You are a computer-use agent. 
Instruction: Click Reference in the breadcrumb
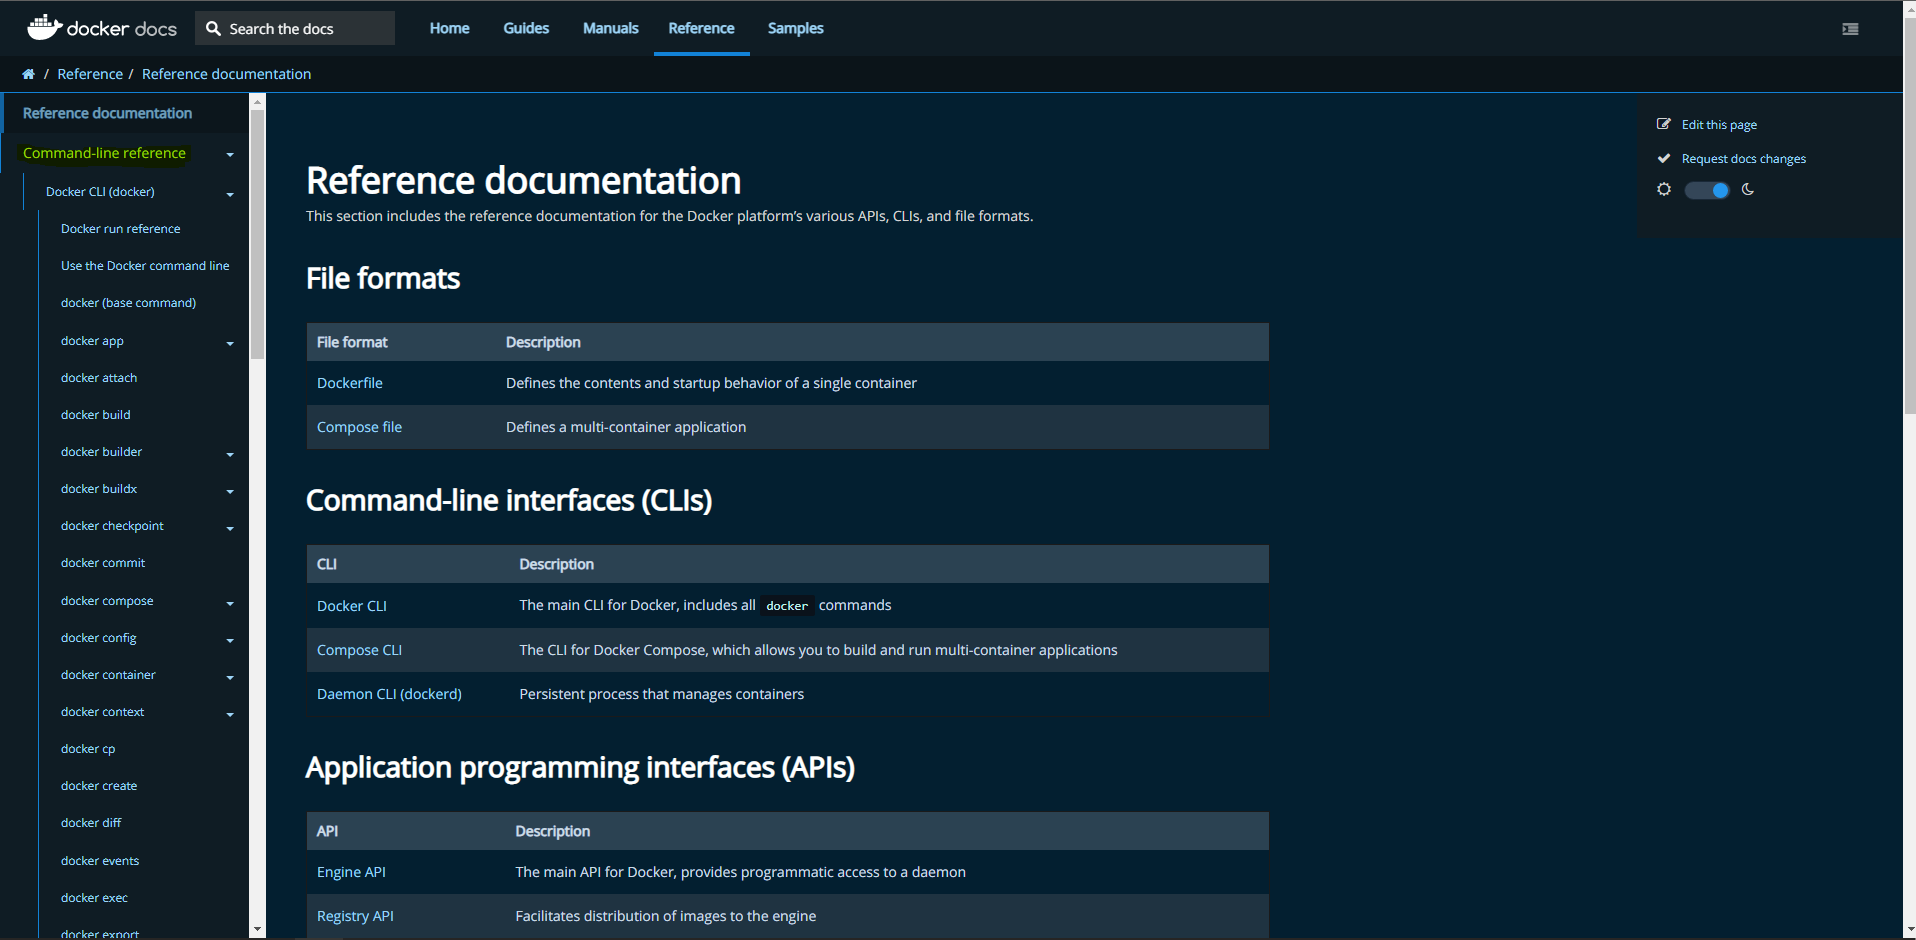click(x=90, y=74)
